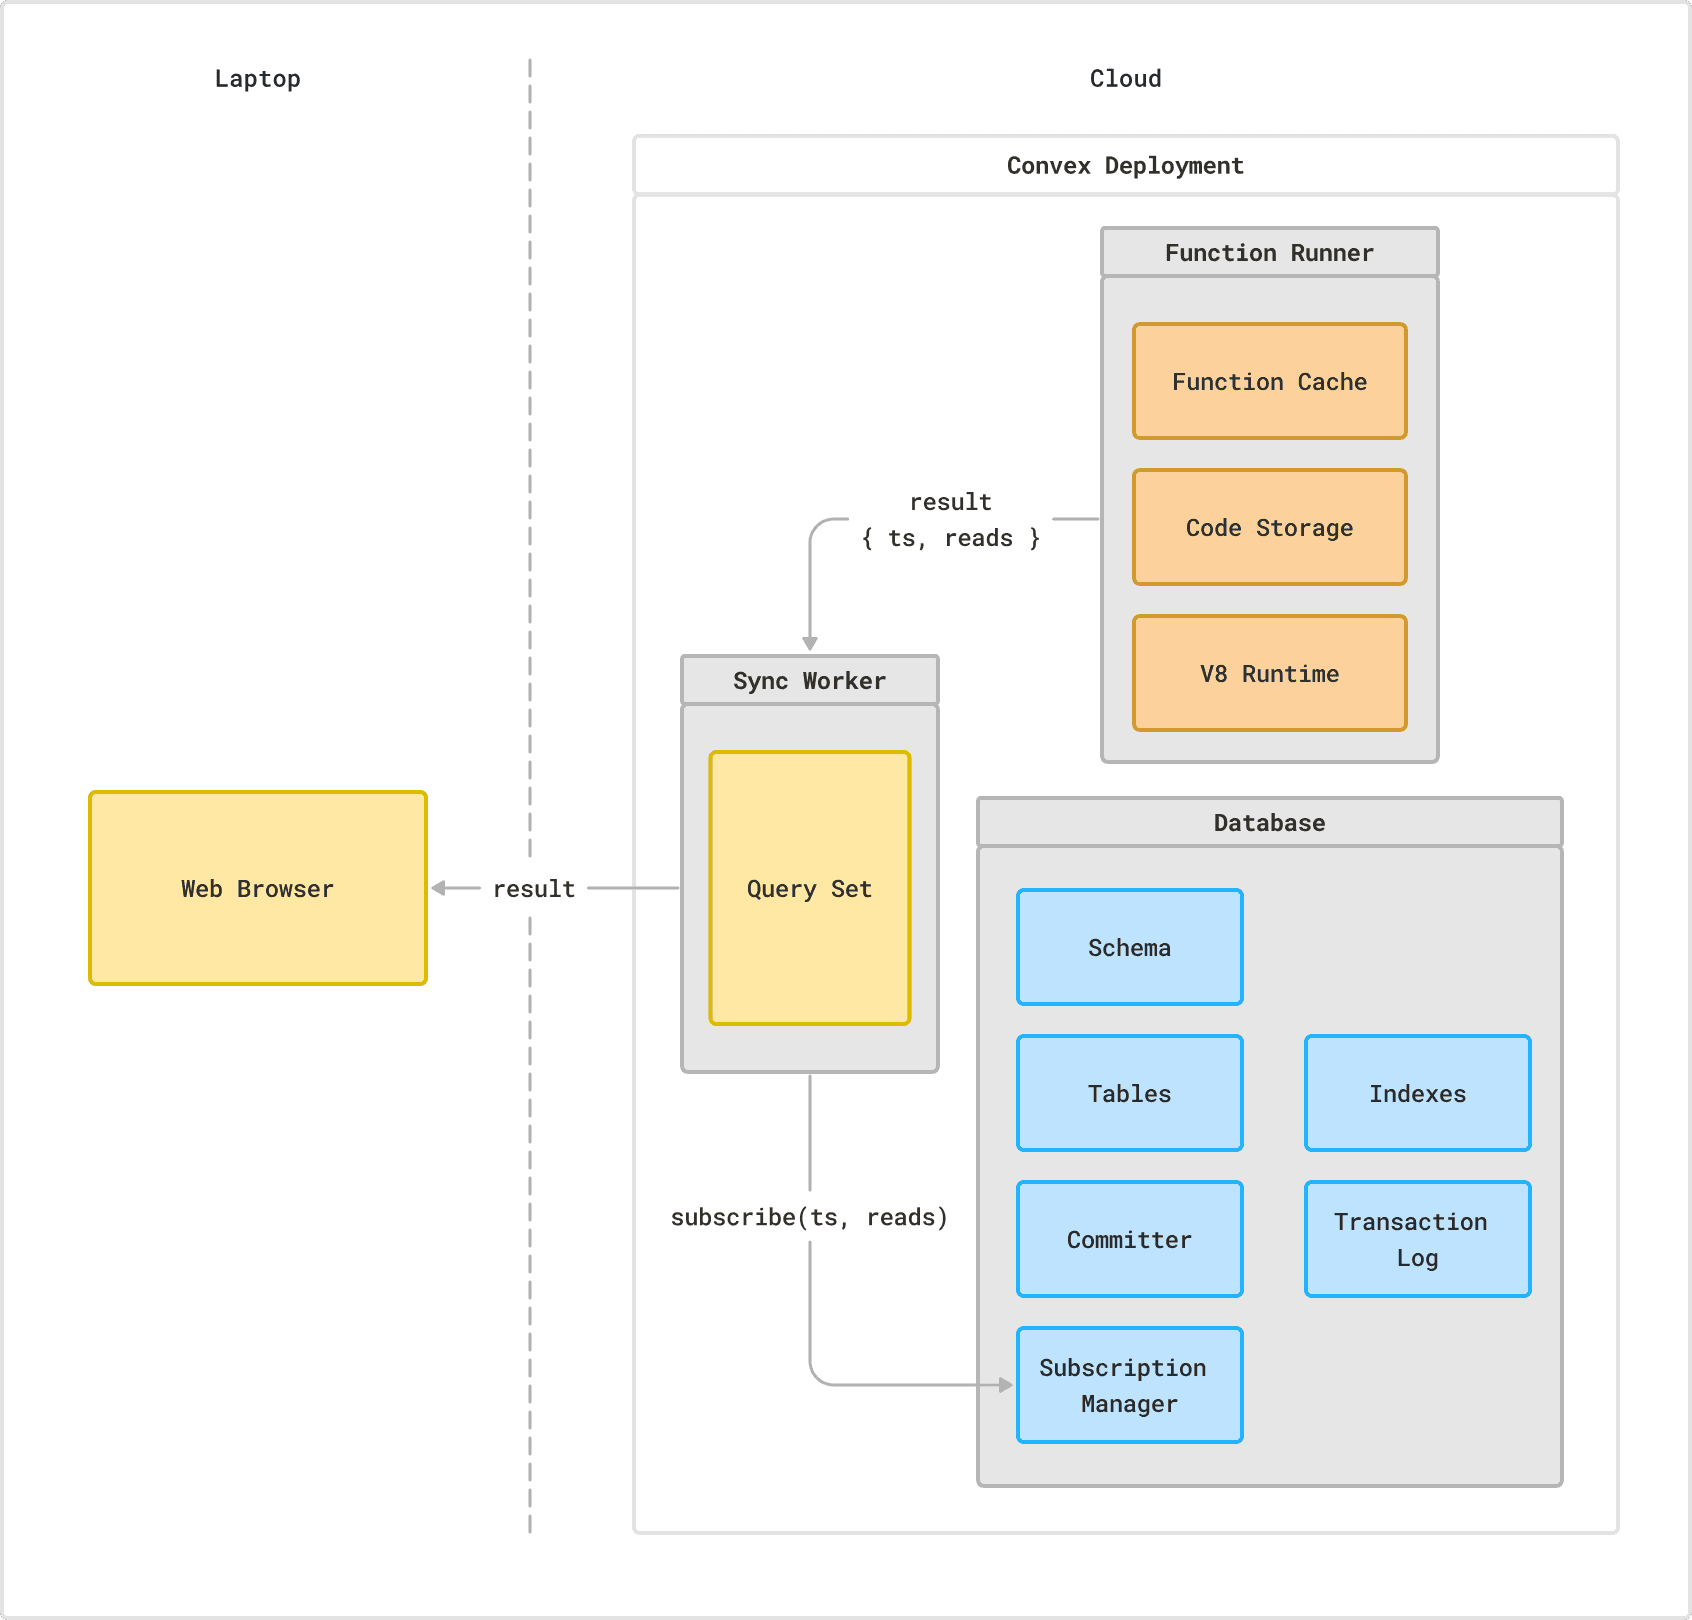Click the Web Browser box
Viewport: 1692px width, 1620px height.
click(257, 887)
